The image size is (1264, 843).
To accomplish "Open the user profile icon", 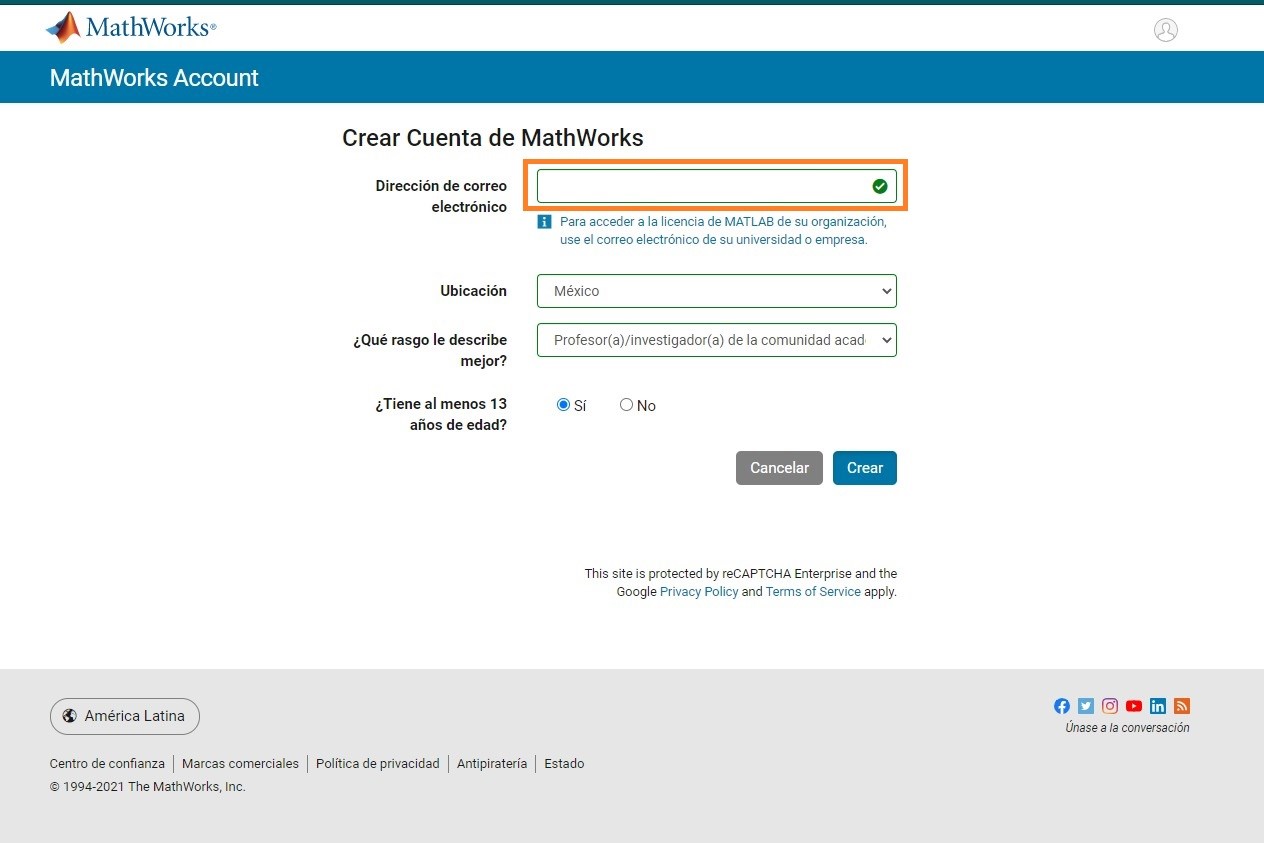I will [x=1165, y=30].
